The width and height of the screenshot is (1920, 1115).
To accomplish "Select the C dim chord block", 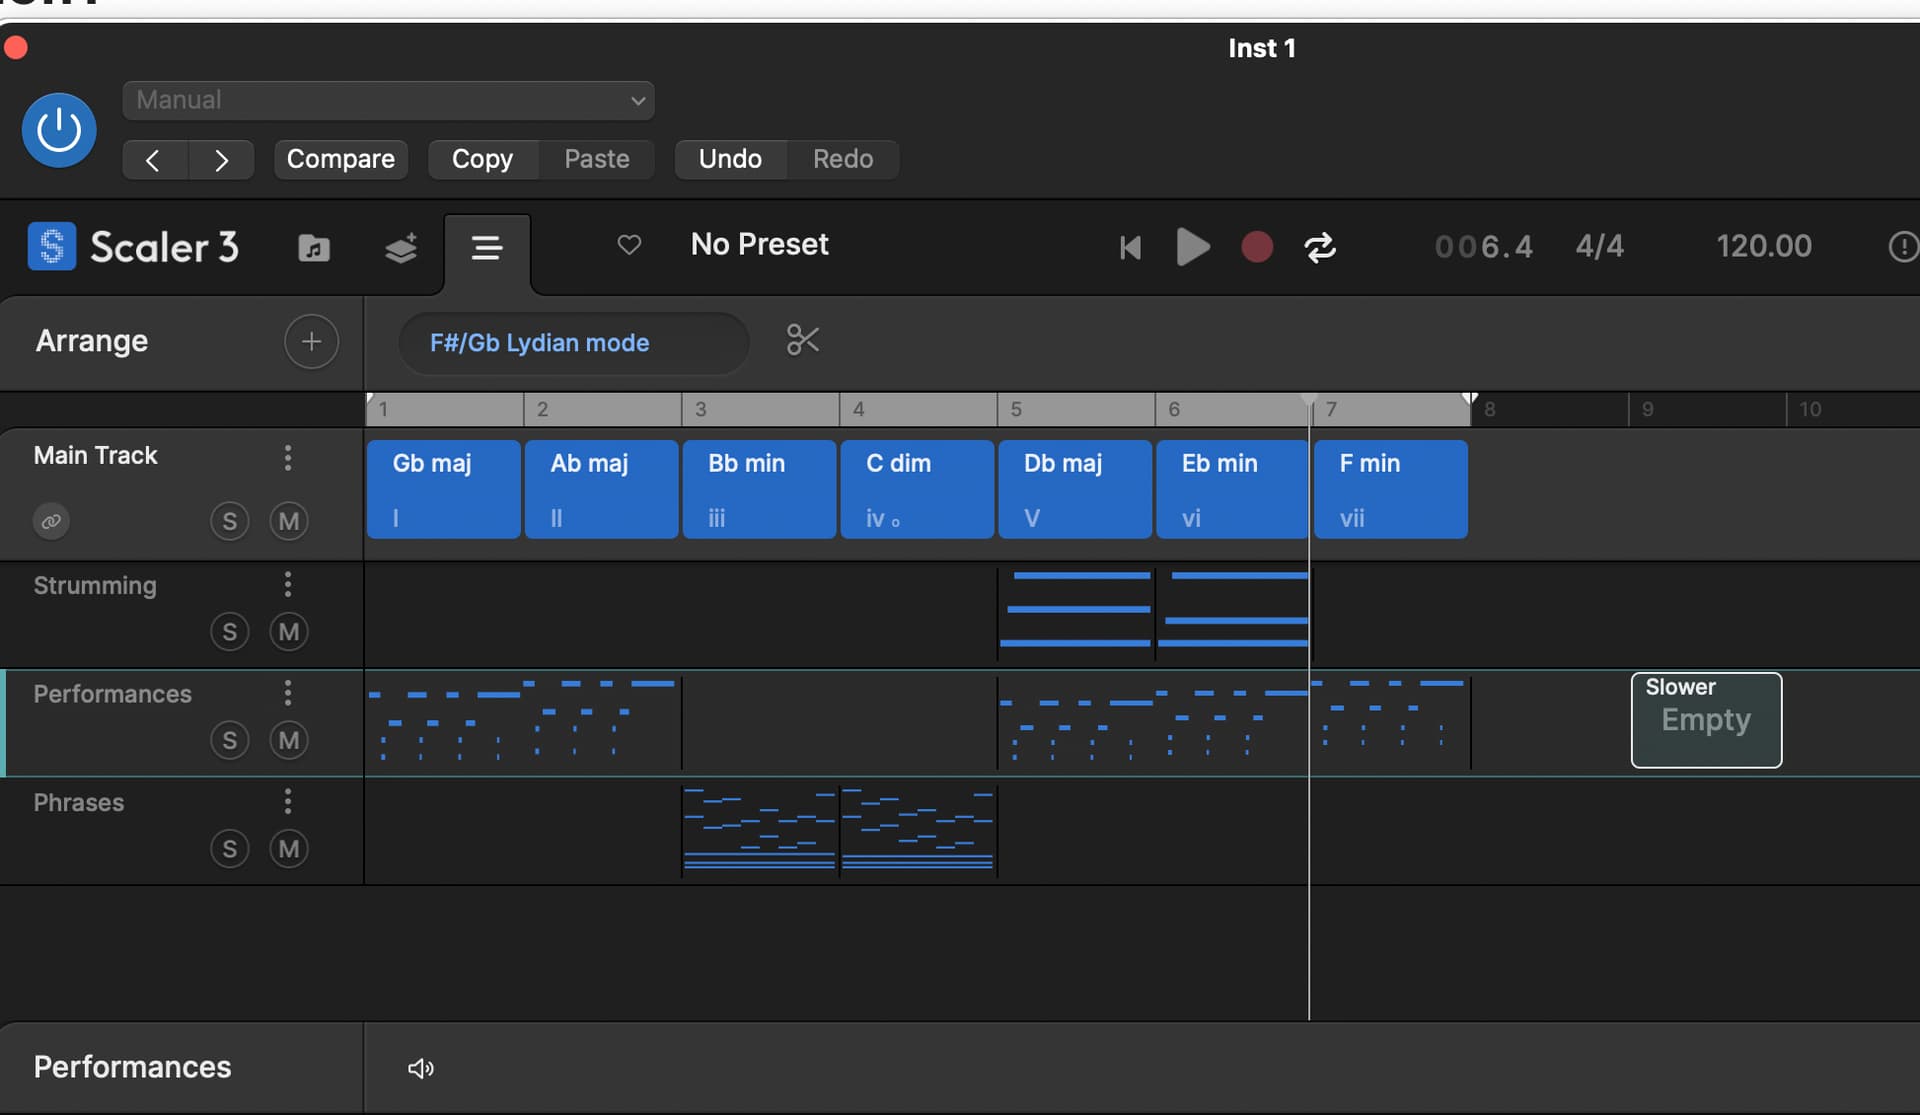I will click(917, 489).
